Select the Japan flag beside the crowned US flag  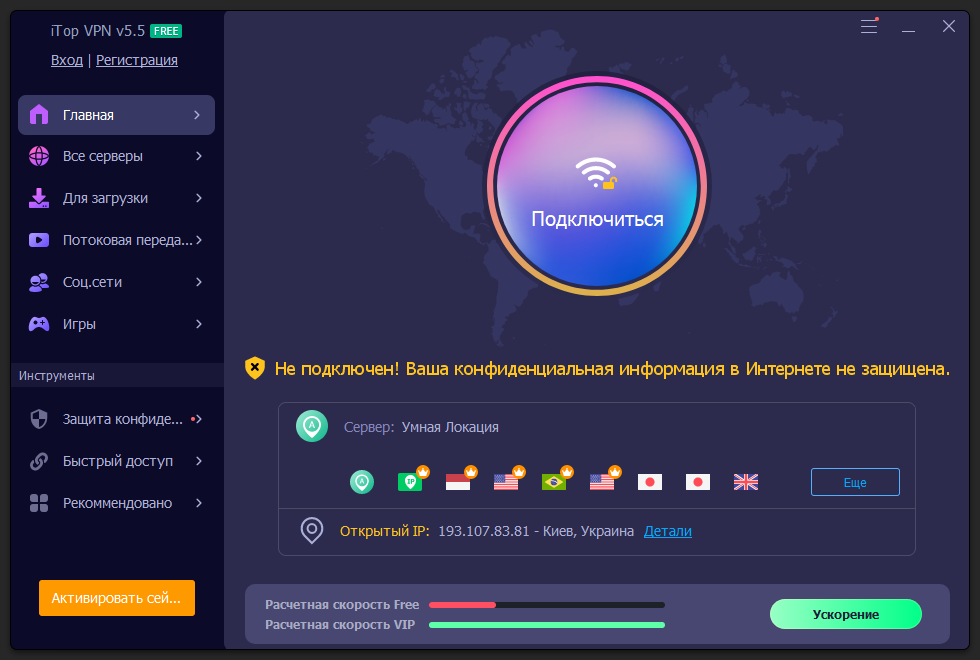click(x=650, y=482)
